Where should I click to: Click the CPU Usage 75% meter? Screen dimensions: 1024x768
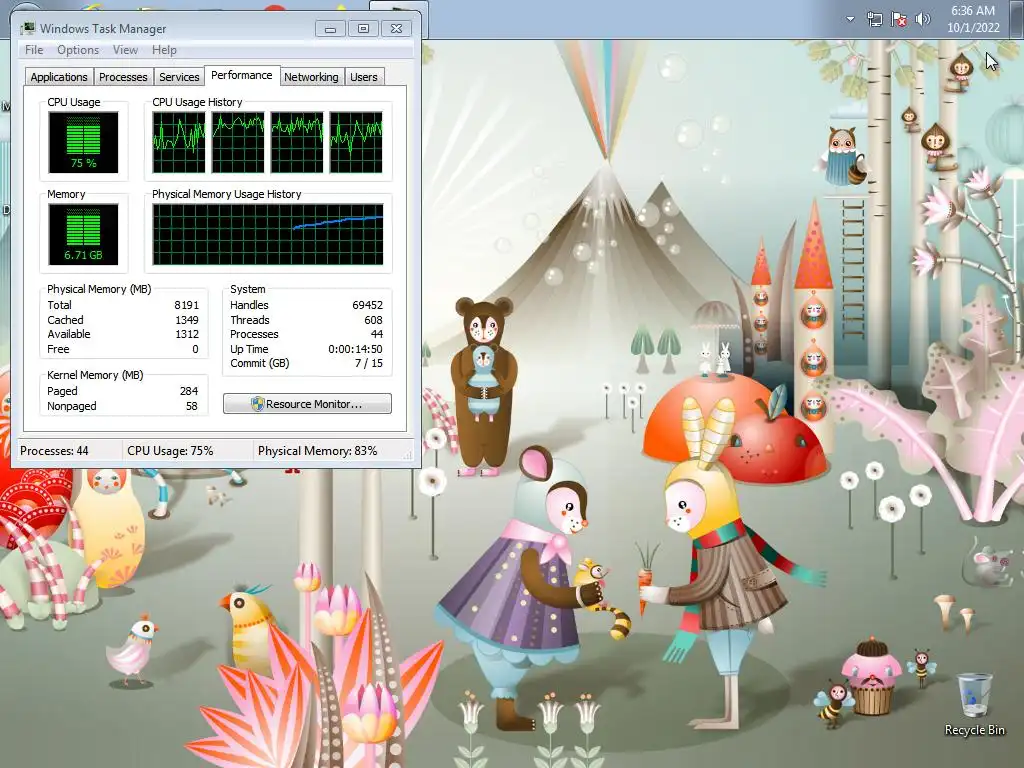[x=83, y=142]
